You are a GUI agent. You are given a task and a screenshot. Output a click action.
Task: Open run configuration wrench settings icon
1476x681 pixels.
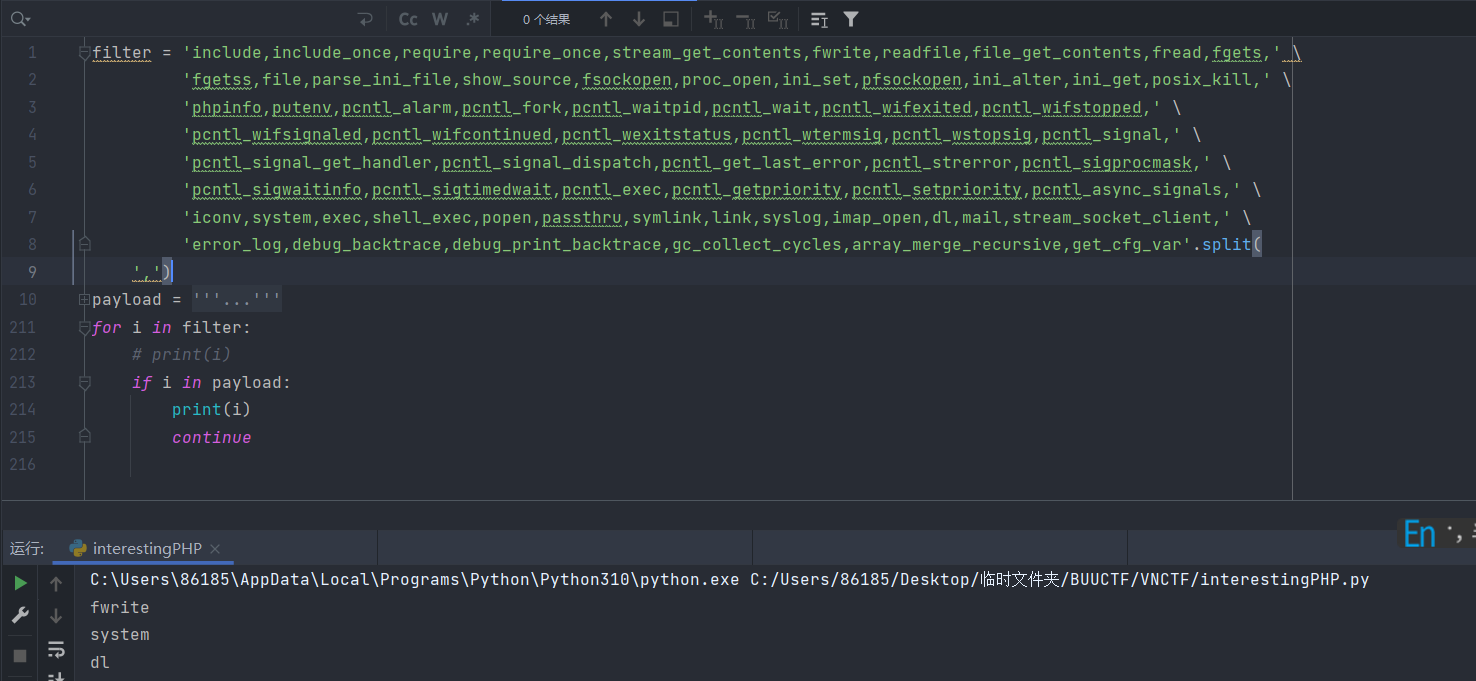pyautogui.click(x=20, y=616)
